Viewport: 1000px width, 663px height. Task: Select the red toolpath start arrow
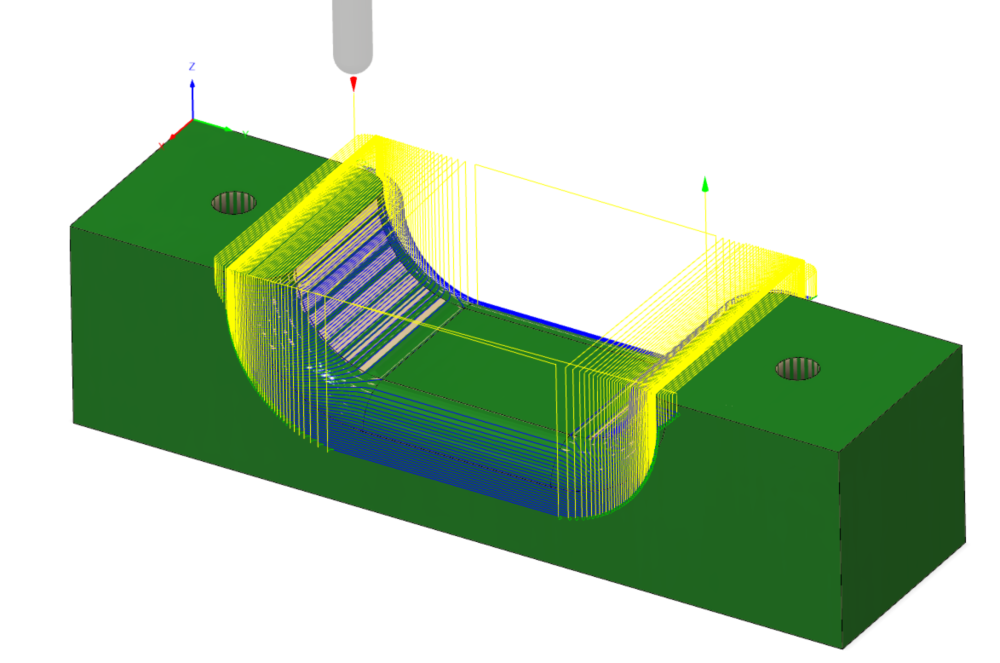[353, 84]
